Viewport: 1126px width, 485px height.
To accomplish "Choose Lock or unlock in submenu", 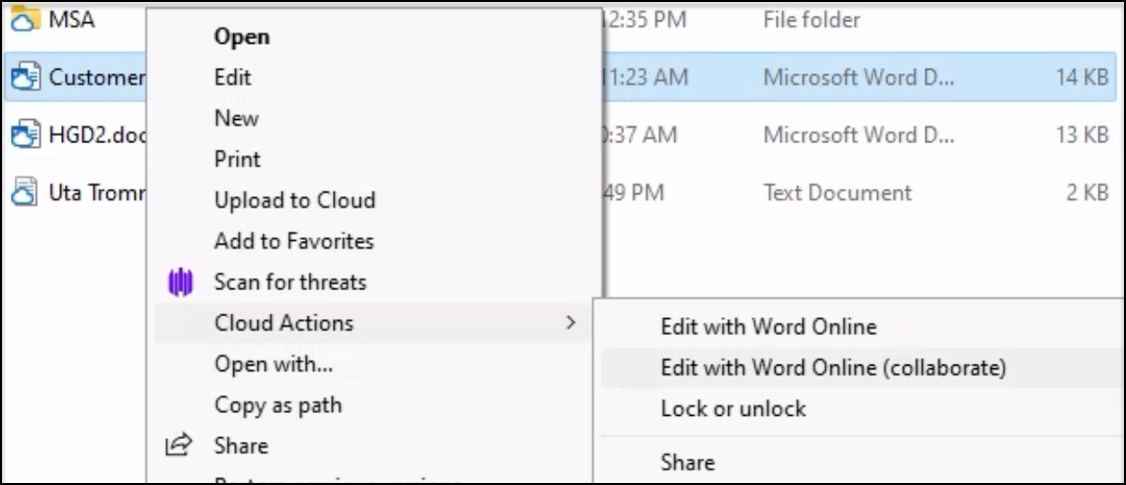I will coord(733,409).
